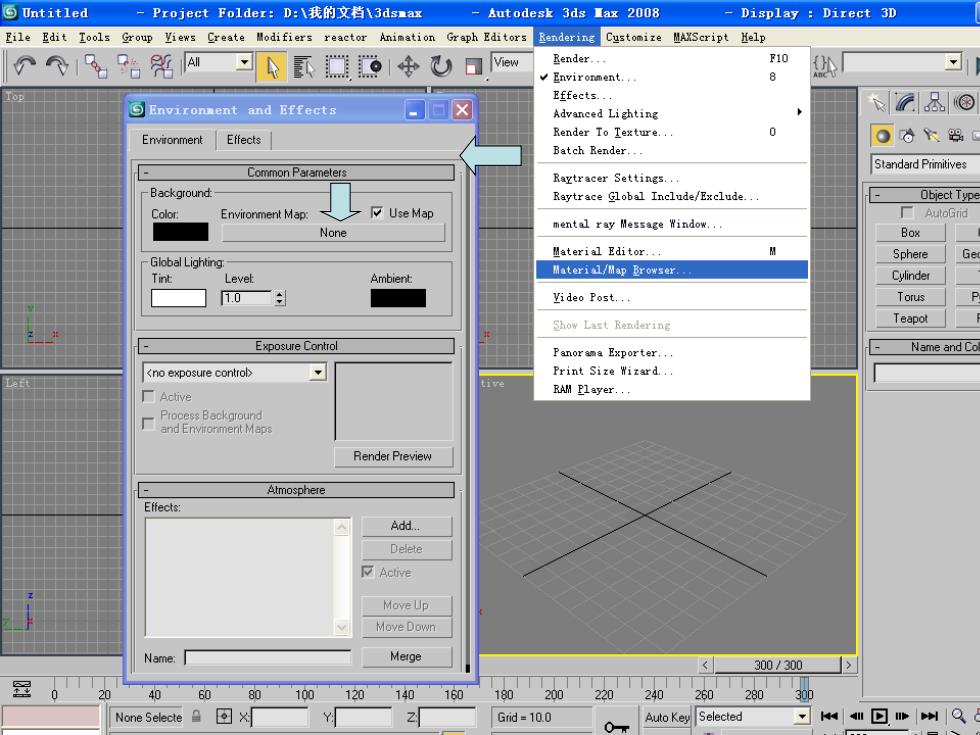The image size is (980, 735).
Task: Click the Undo arrow in main toolbar
Action: [24, 66]
